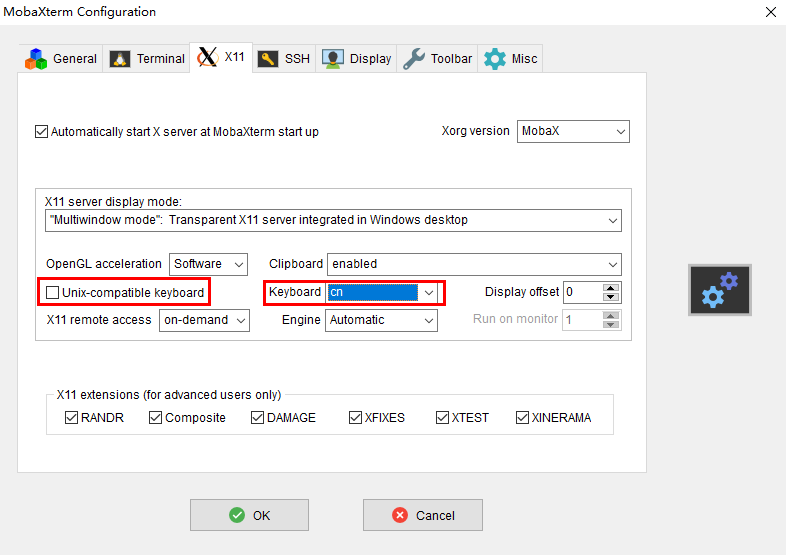The width and height of the screenshot is (786, 555).
Task: Decrease the Display offset value
Action: (x=611, y=297)
